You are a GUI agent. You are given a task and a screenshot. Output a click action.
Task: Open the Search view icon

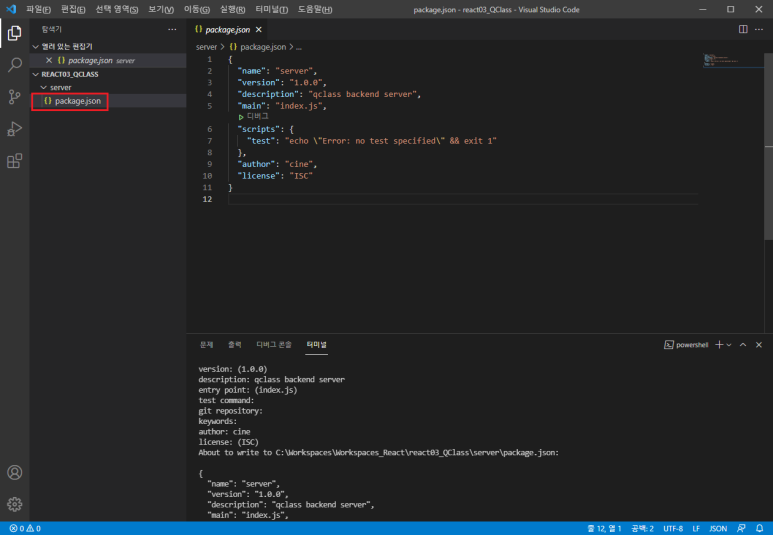(x=14, y=65)
